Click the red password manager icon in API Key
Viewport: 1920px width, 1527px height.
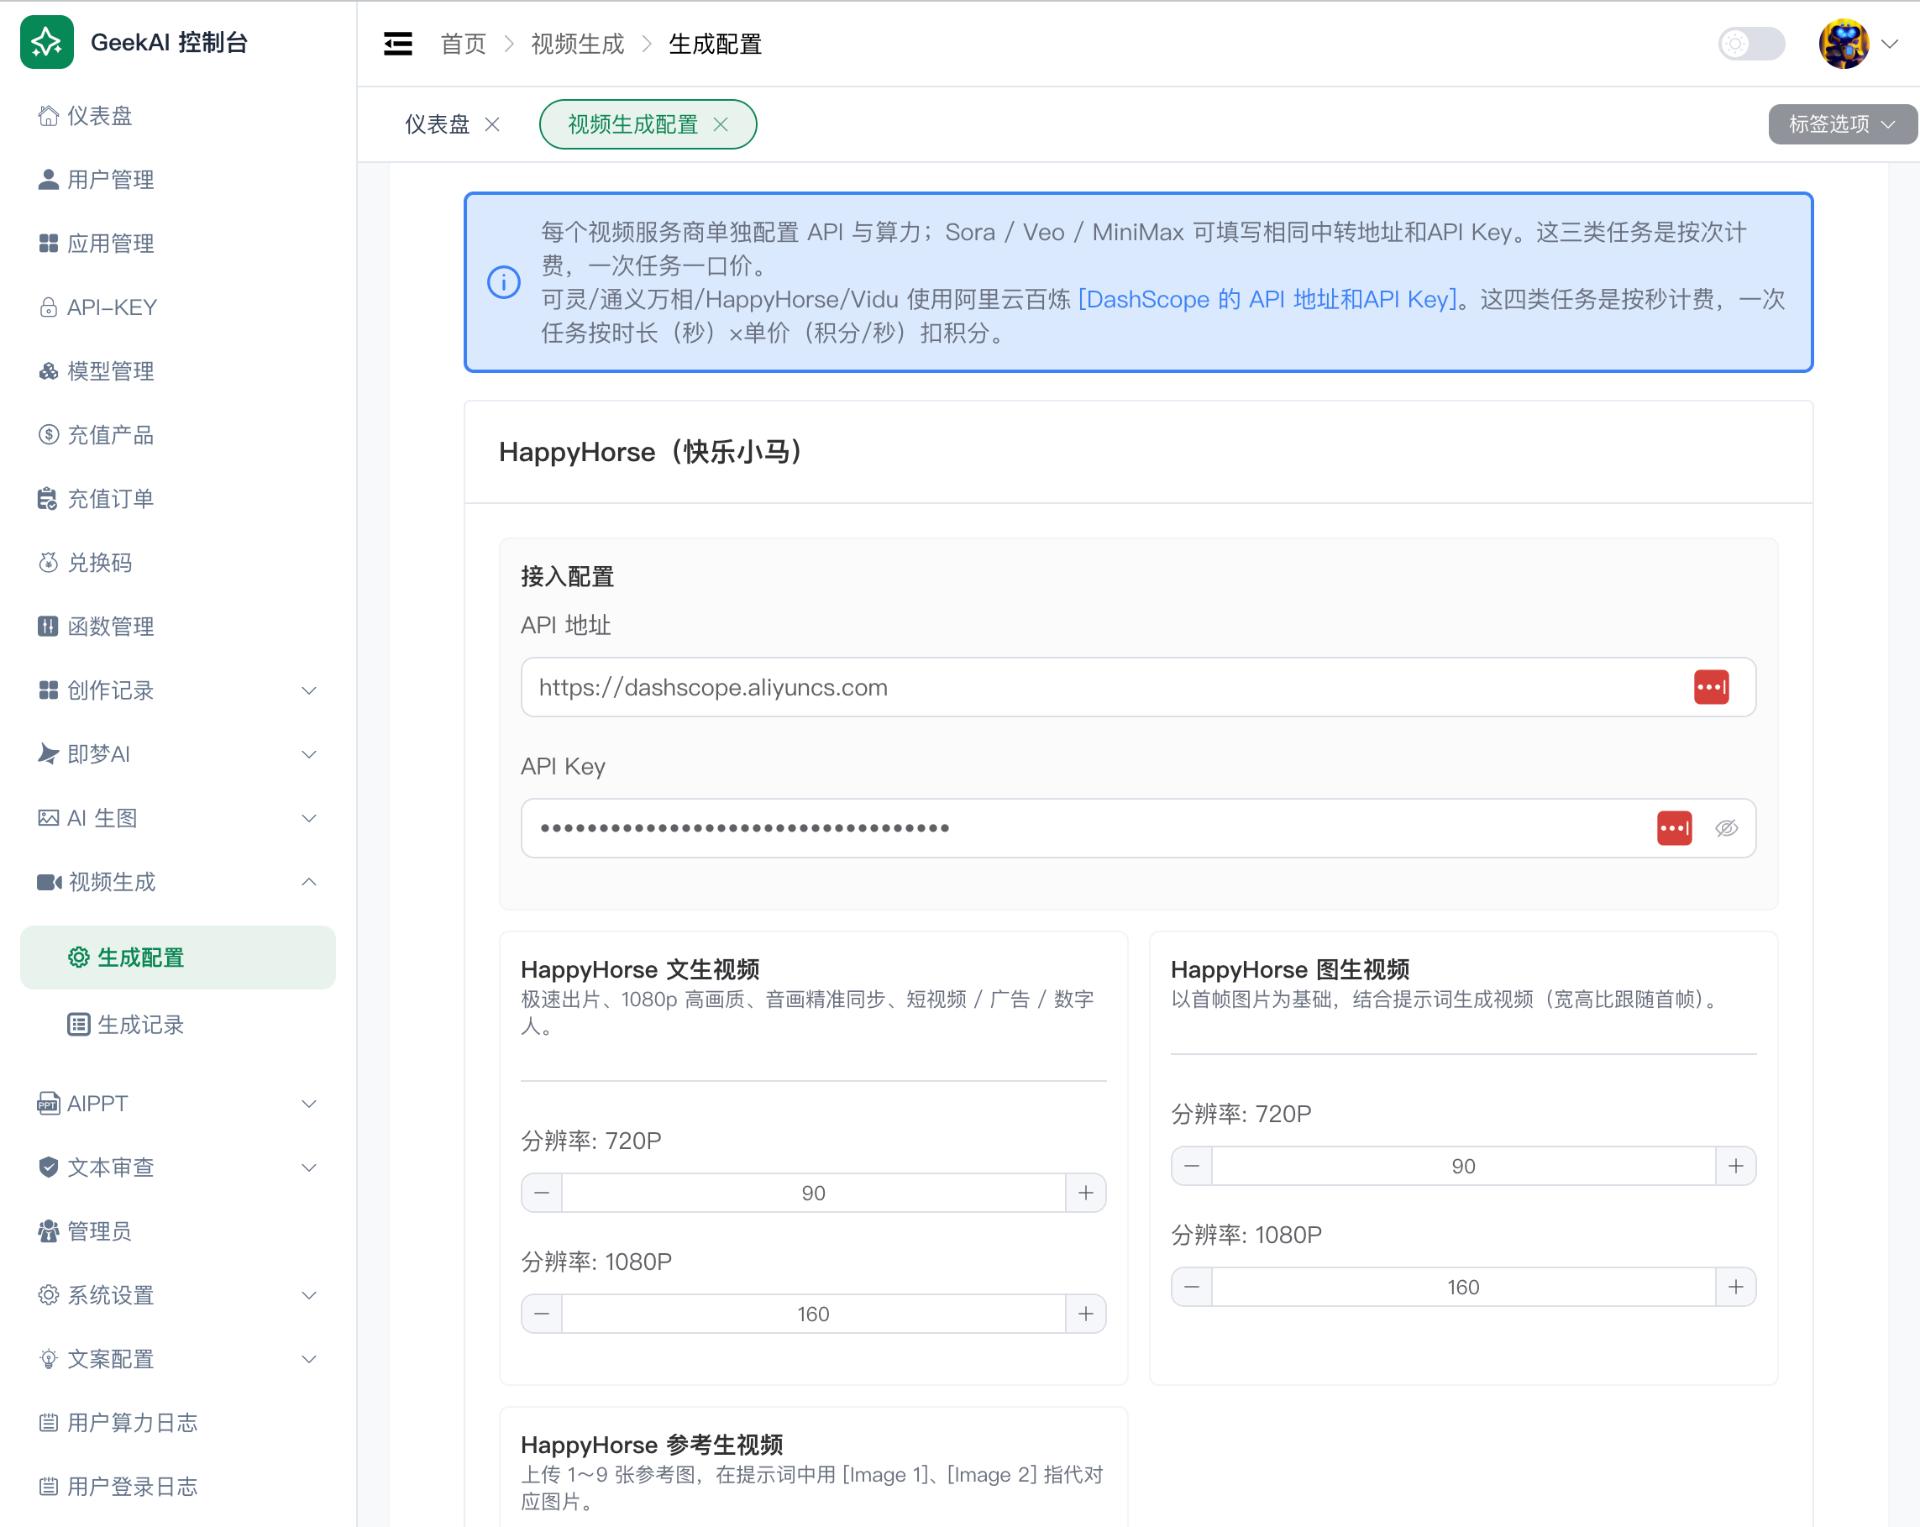(1674, 828)
